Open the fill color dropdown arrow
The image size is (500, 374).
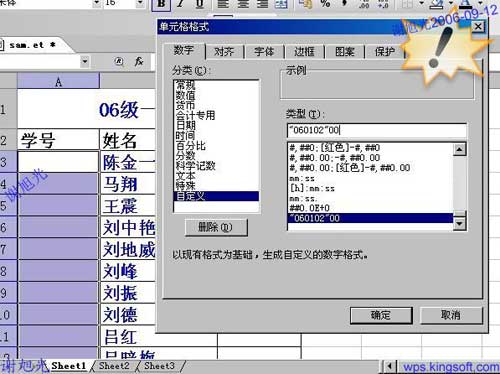[451, 3]
